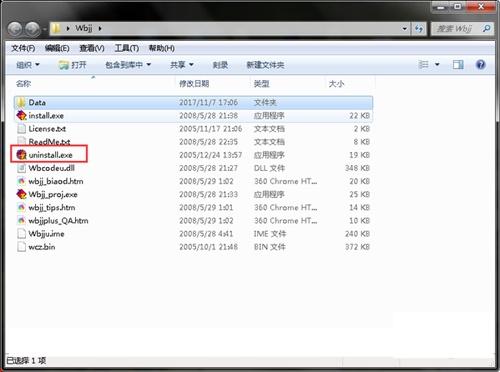This screenshot has width=500, height=372.
Task: Open the 工具(T) menu
Action: (x=127, y=48)
